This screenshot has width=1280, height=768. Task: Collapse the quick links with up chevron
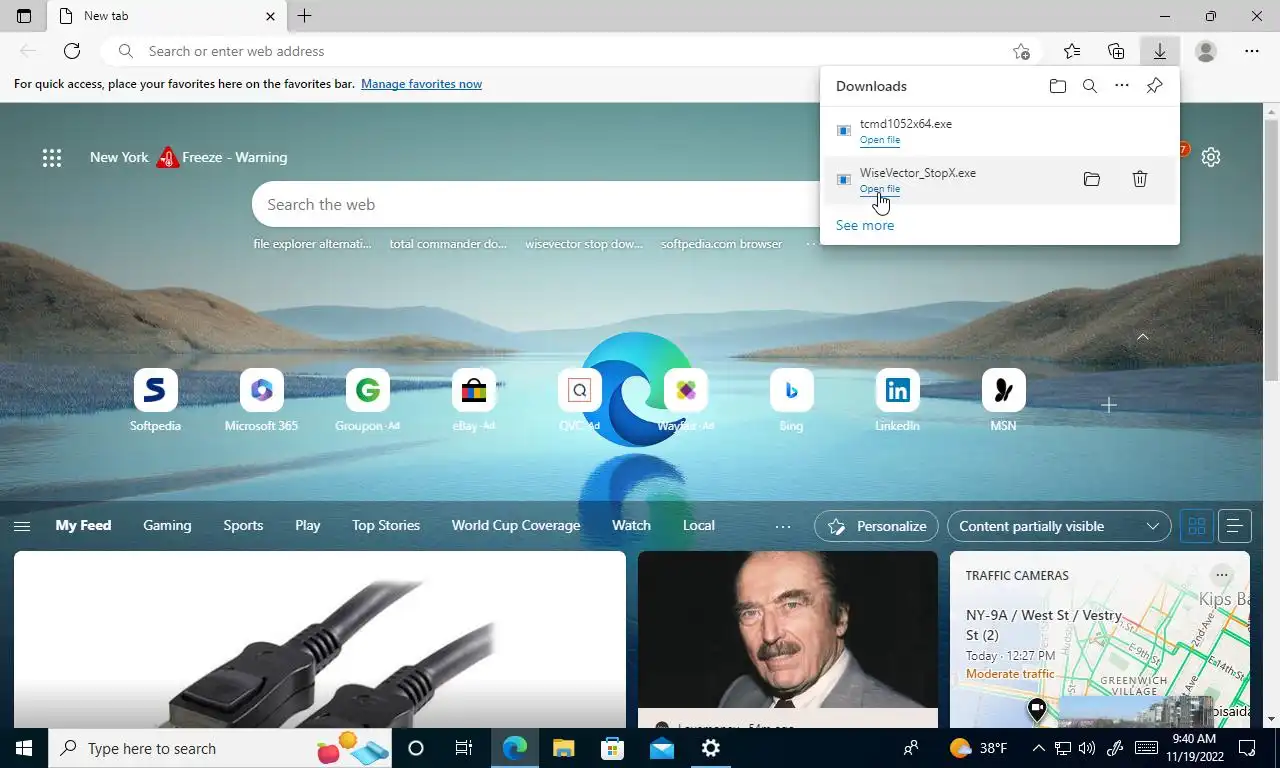(x=1143, y=337)
